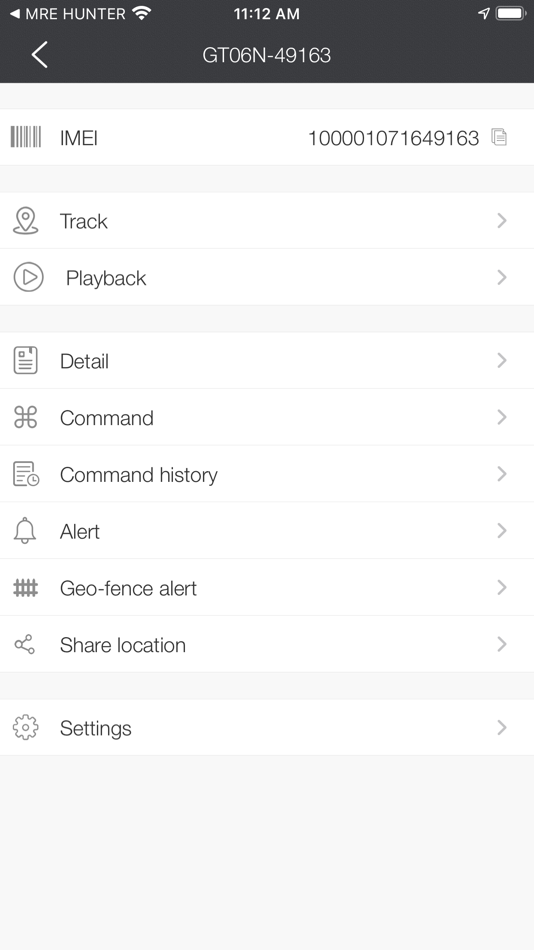Image resolution: width=534 pixels, height=950 pixels.
Task: Open Settings using right chevron arrow
Action: click(x=502, y=728)
